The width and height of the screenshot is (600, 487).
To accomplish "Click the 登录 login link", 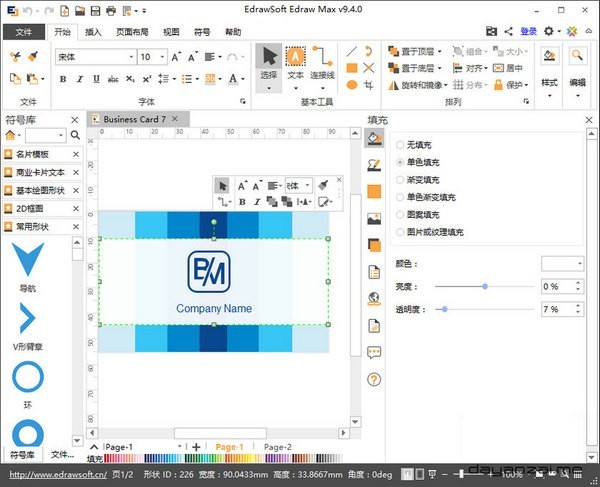I will [x=529, y=31].
